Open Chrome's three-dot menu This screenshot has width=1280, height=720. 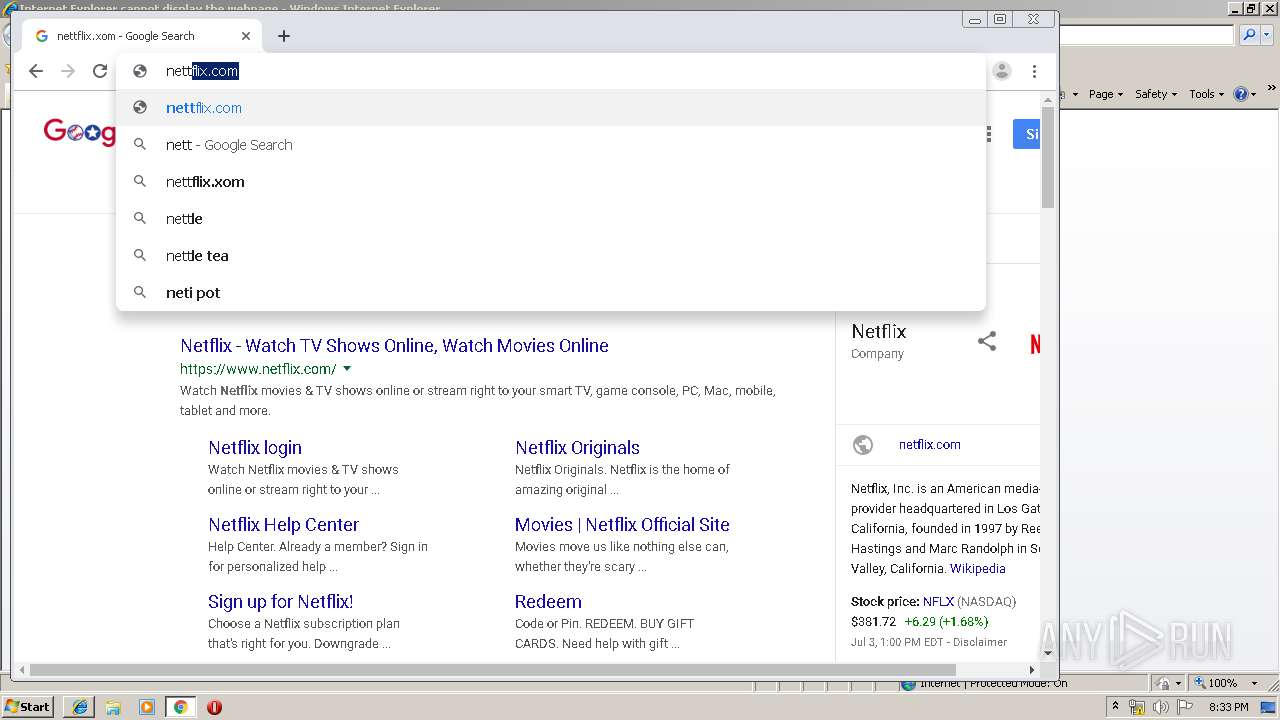coord(1034,71)
